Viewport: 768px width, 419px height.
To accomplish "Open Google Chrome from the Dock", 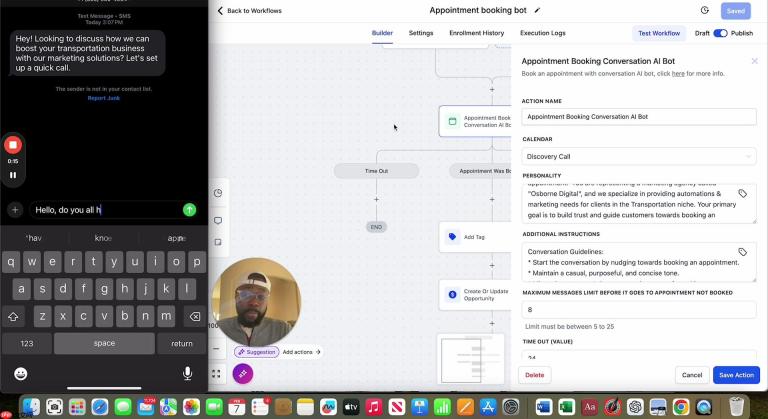I will point(681,407).
